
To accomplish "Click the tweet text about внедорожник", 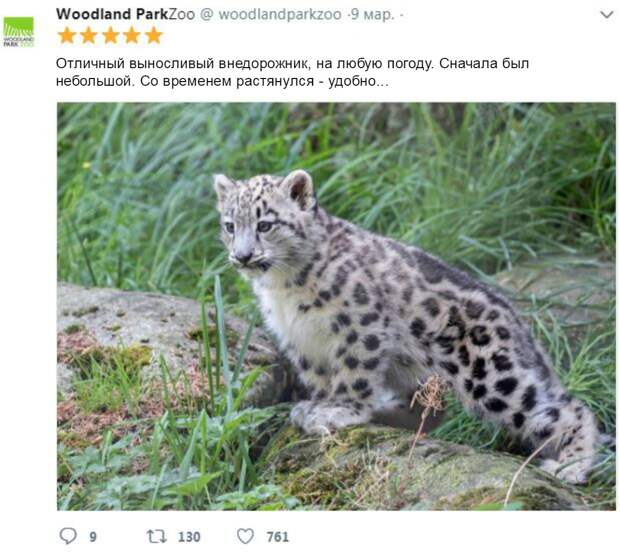I will pos(293,72).
